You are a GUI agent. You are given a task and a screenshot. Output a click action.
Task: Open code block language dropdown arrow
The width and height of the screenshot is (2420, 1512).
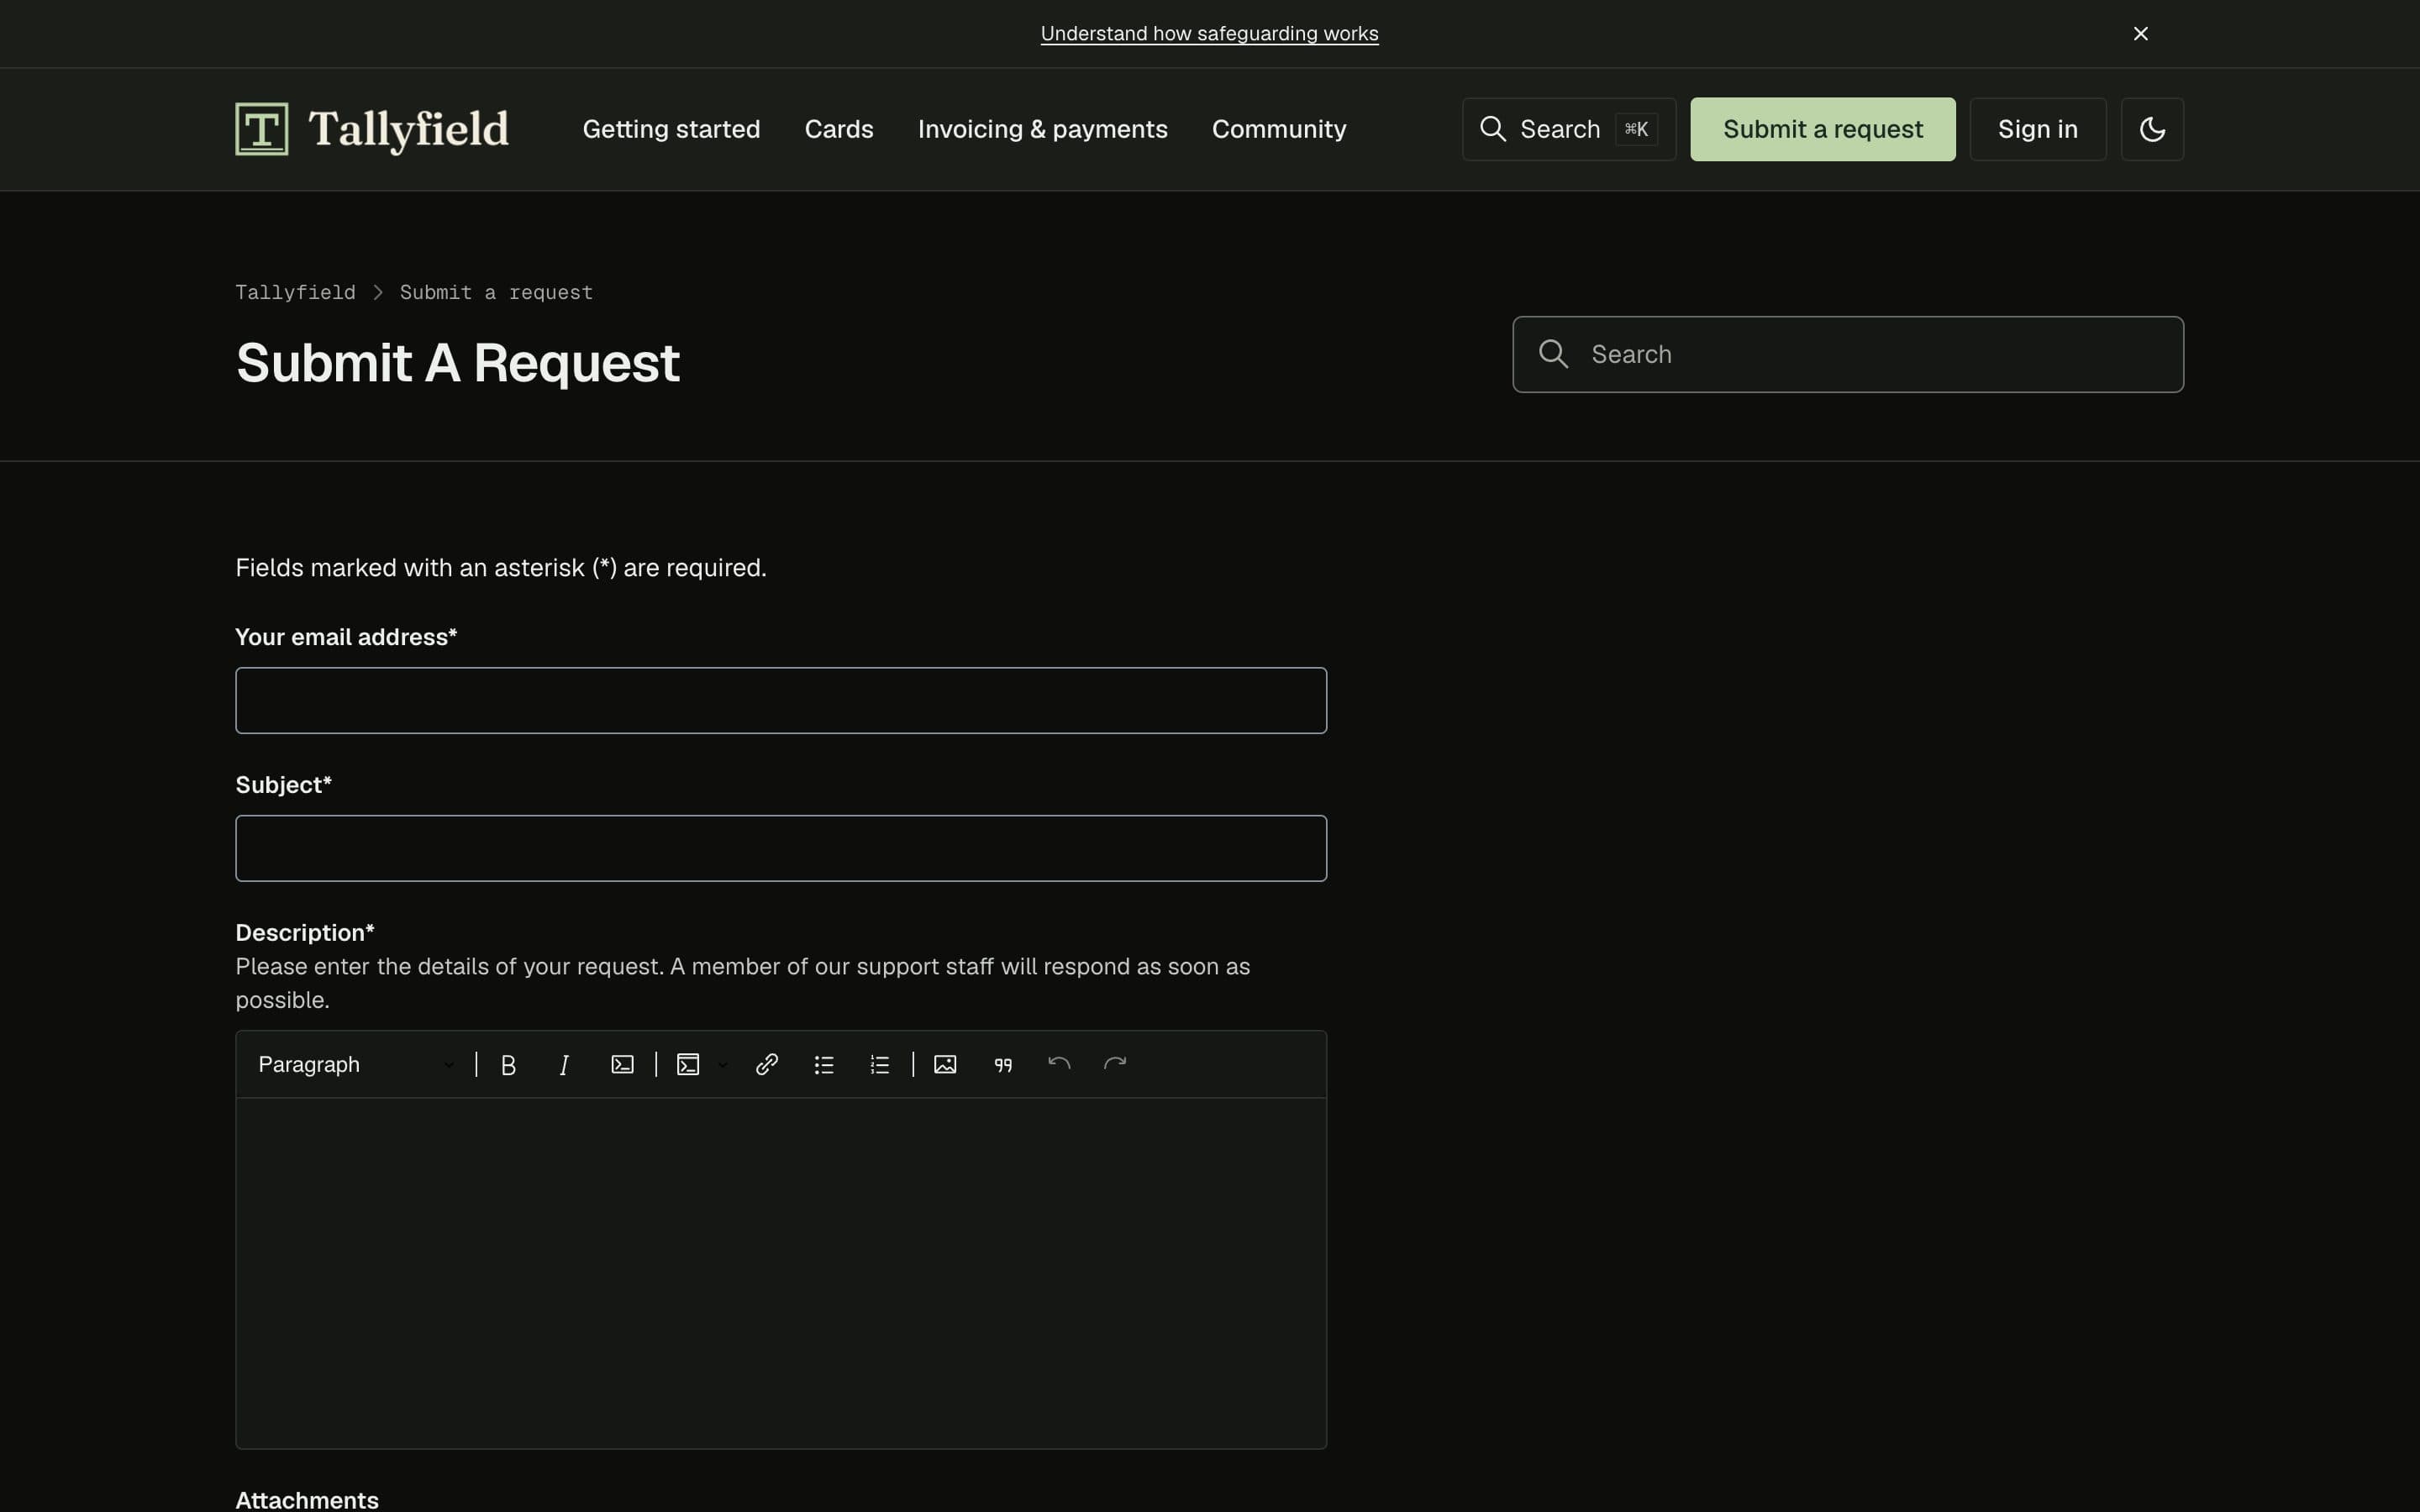722,1065
